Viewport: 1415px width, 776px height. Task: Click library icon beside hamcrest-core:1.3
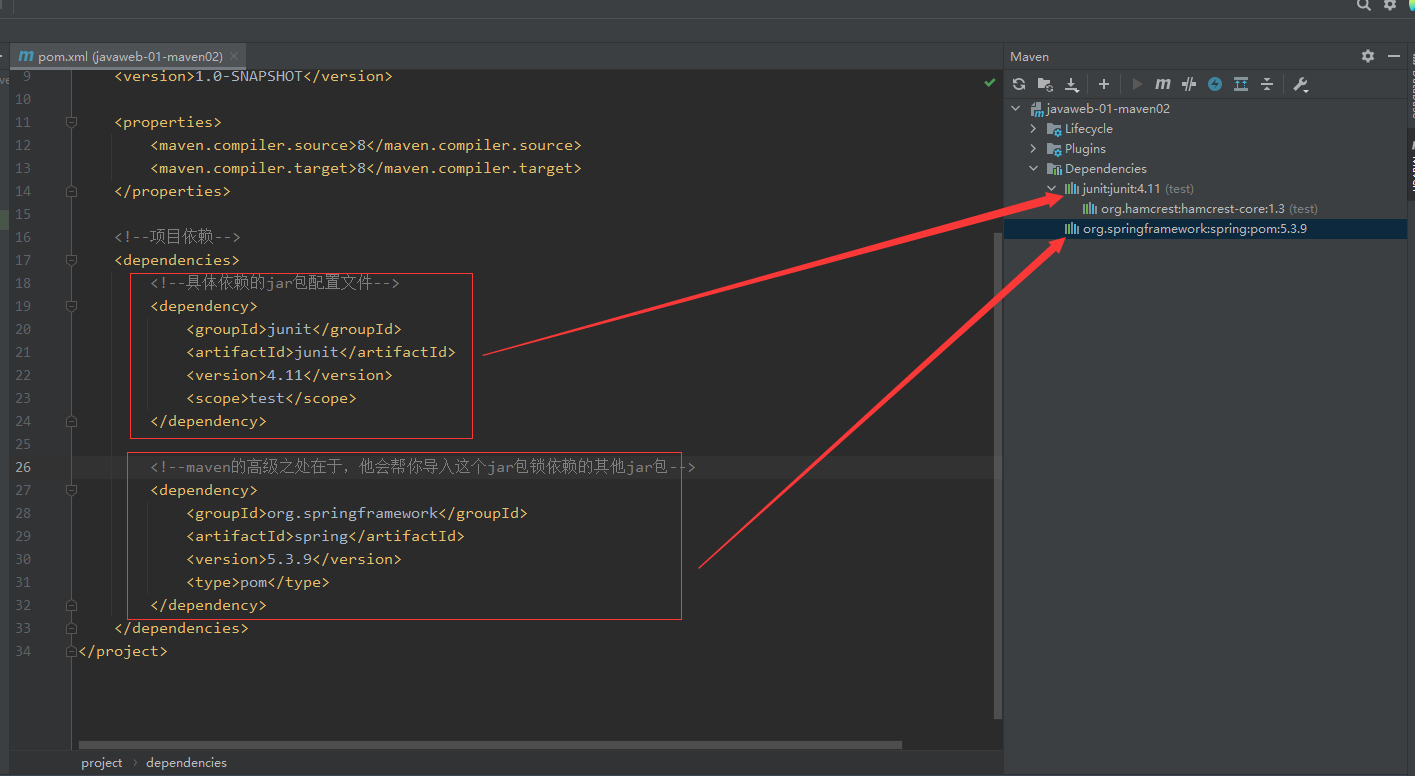coord(1090,208)
